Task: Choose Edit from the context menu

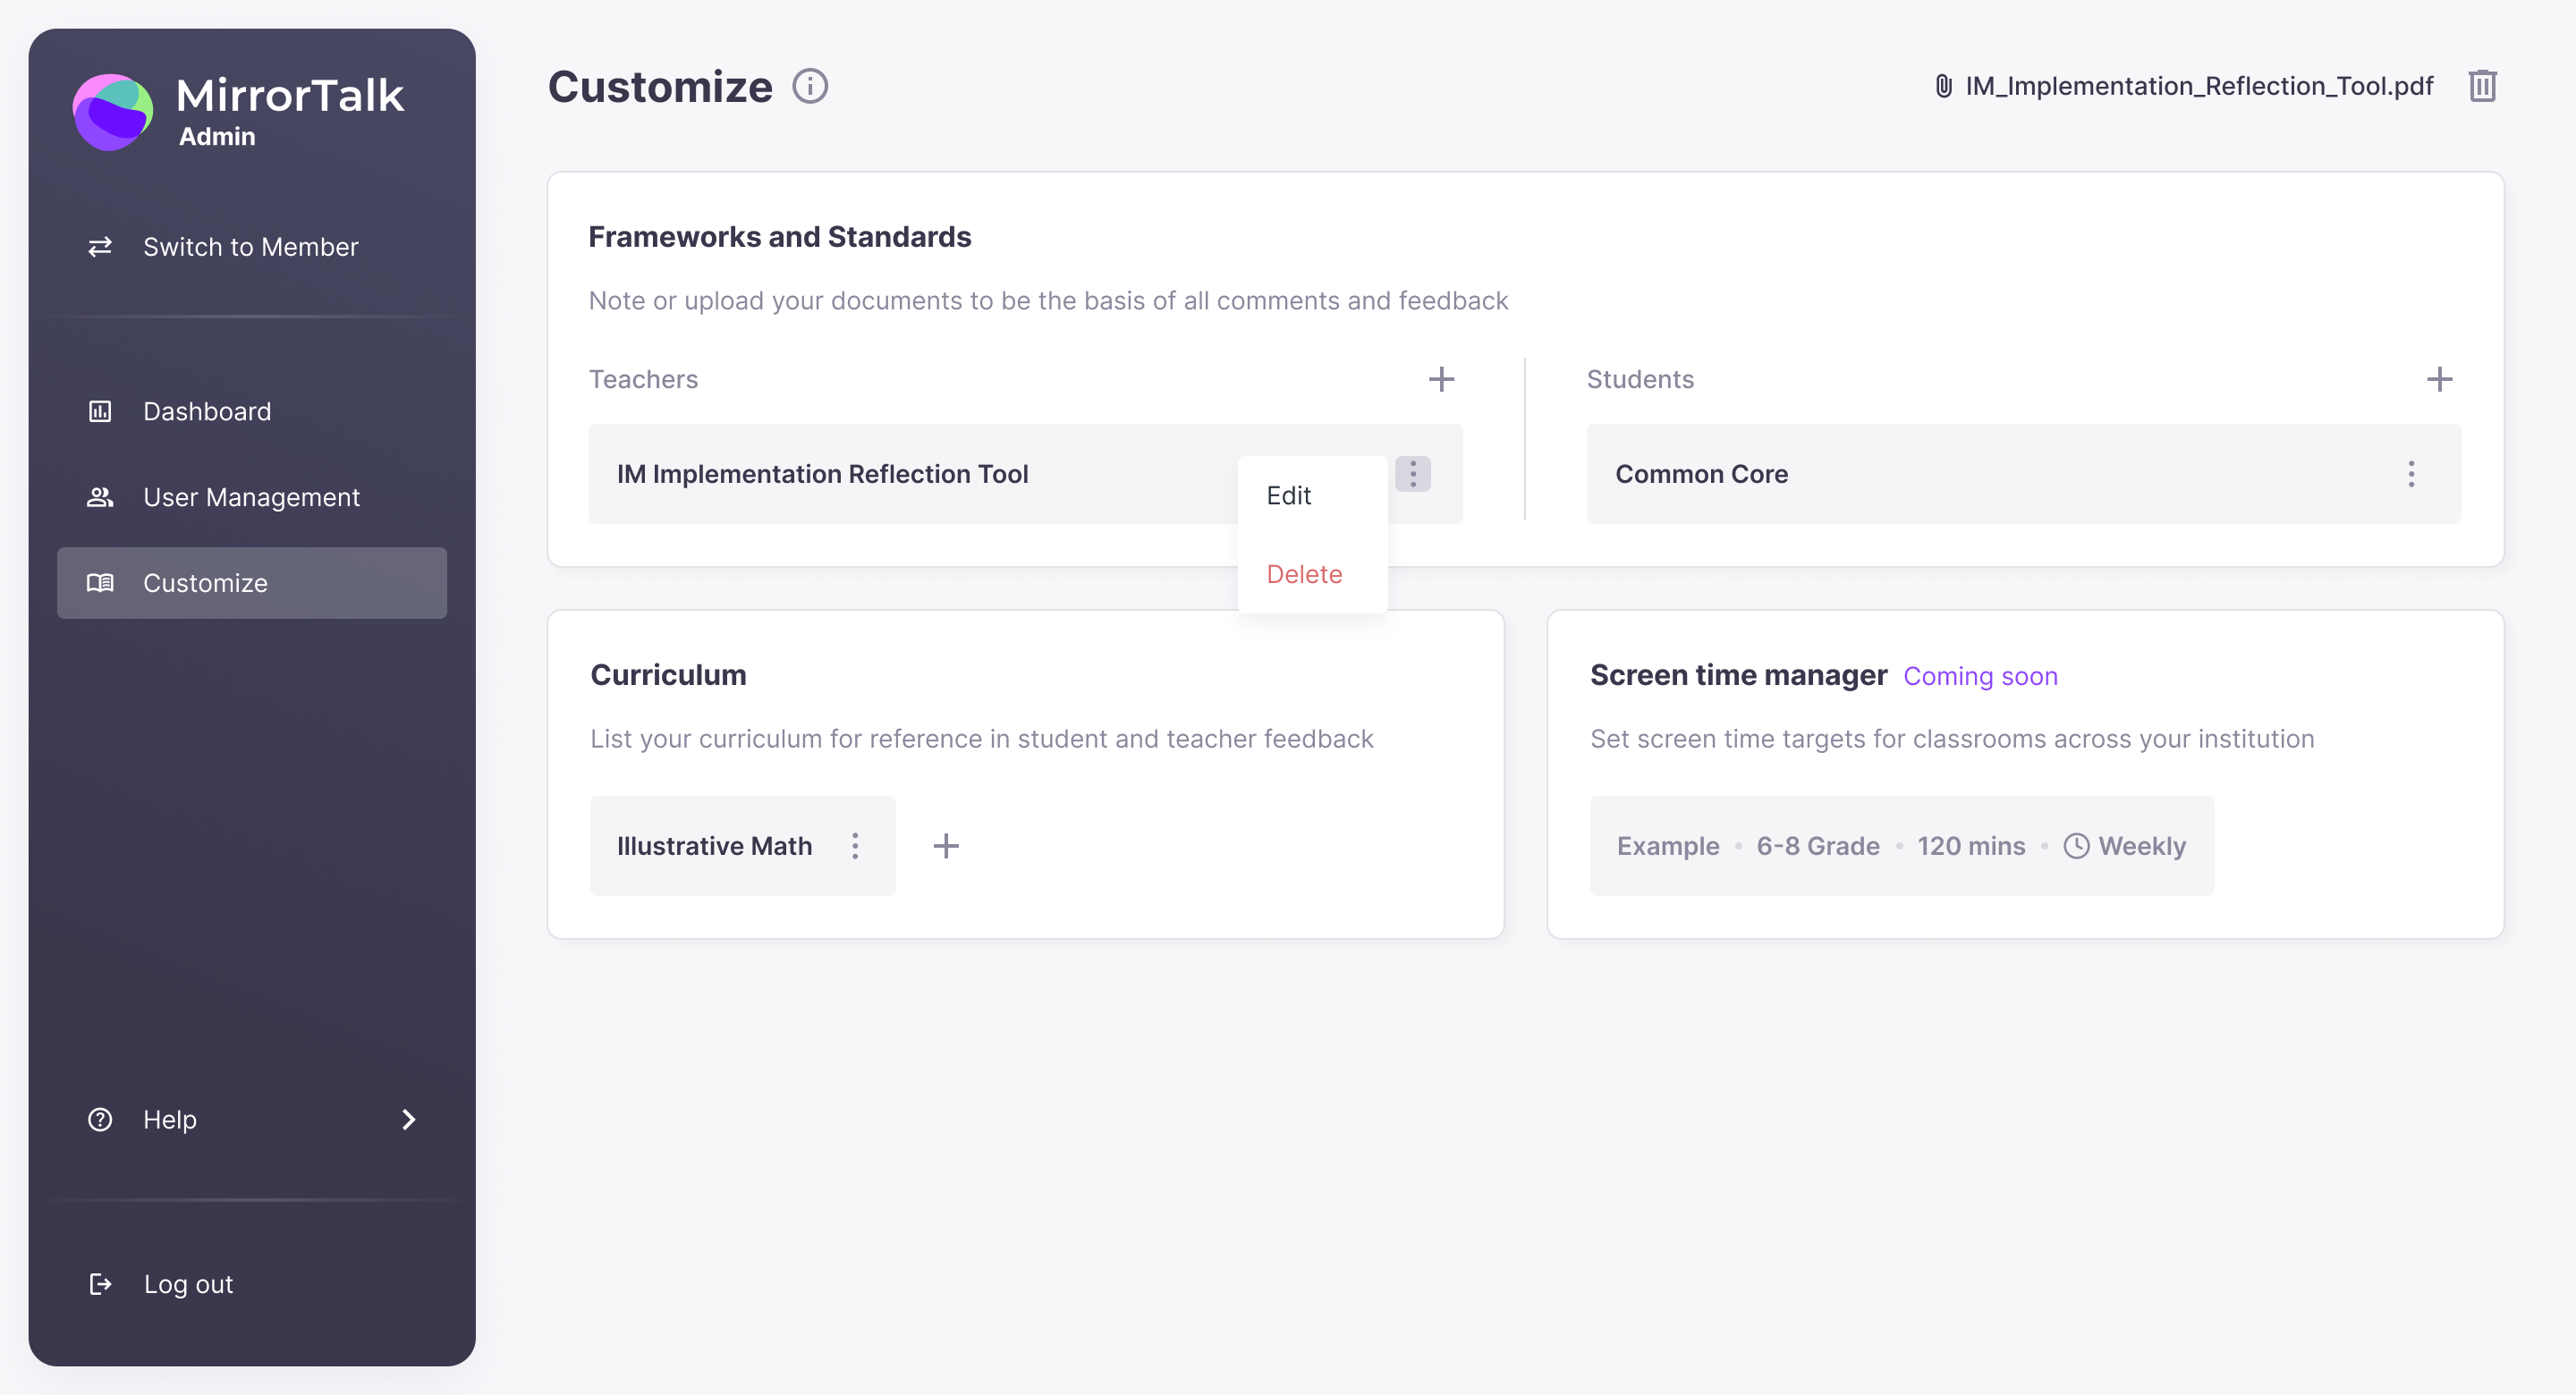Action: (1312, 496)
